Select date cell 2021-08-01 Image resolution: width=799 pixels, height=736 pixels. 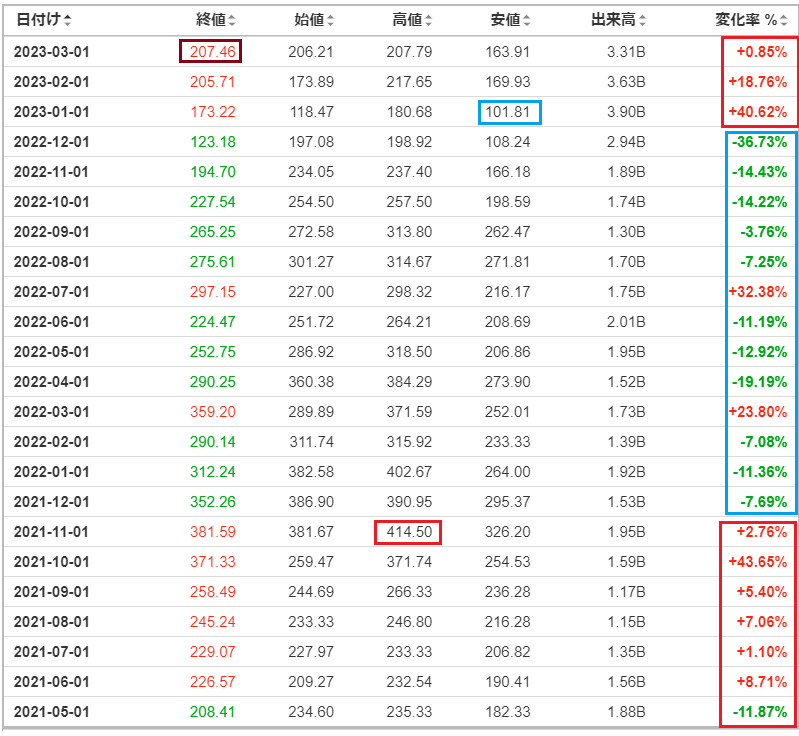(x=51, y=622)
